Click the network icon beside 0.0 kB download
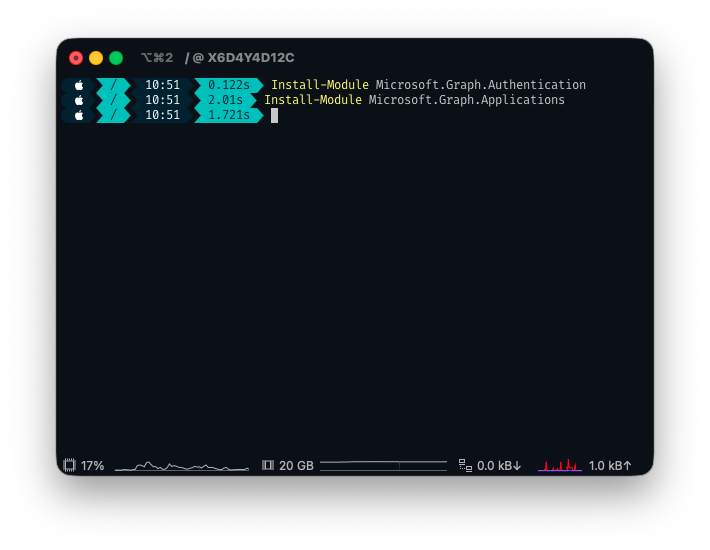 click(465, 465)
